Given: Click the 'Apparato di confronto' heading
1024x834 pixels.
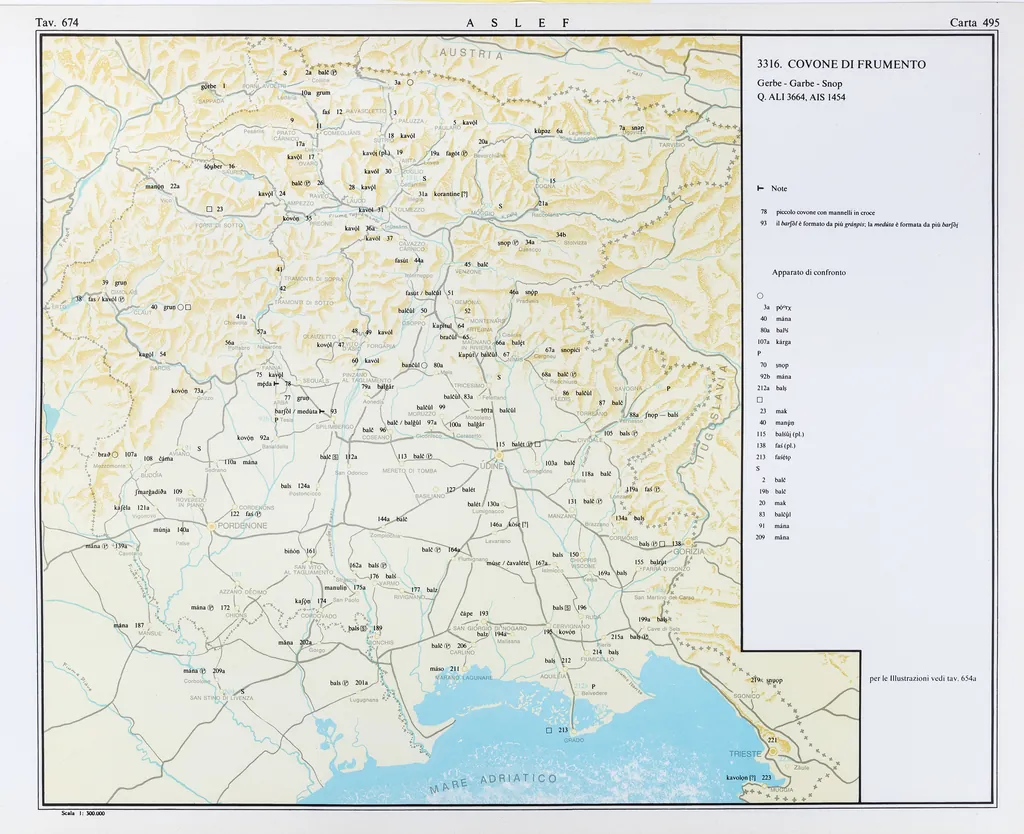Looking at the screenshot, I should point(808,273).
